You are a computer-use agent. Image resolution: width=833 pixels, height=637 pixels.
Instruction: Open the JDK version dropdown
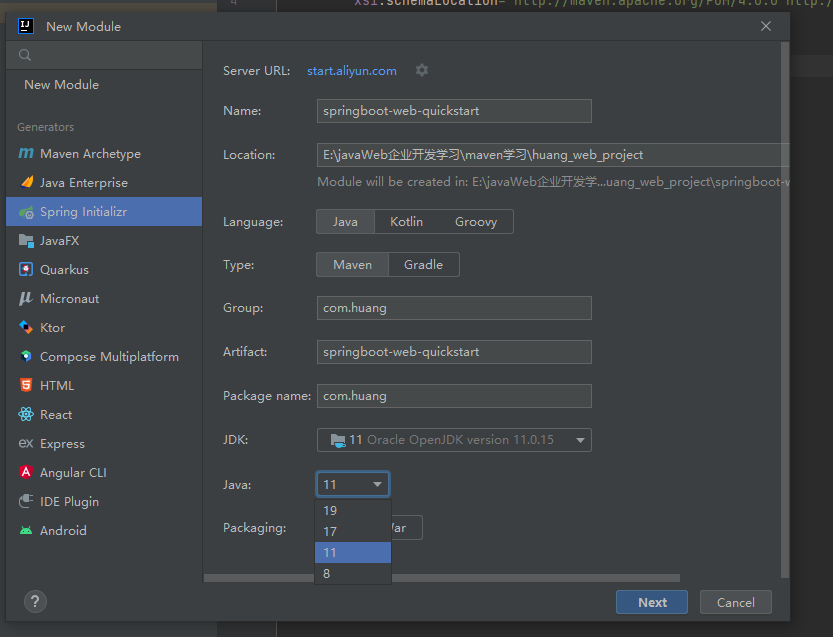click(580, 440)
